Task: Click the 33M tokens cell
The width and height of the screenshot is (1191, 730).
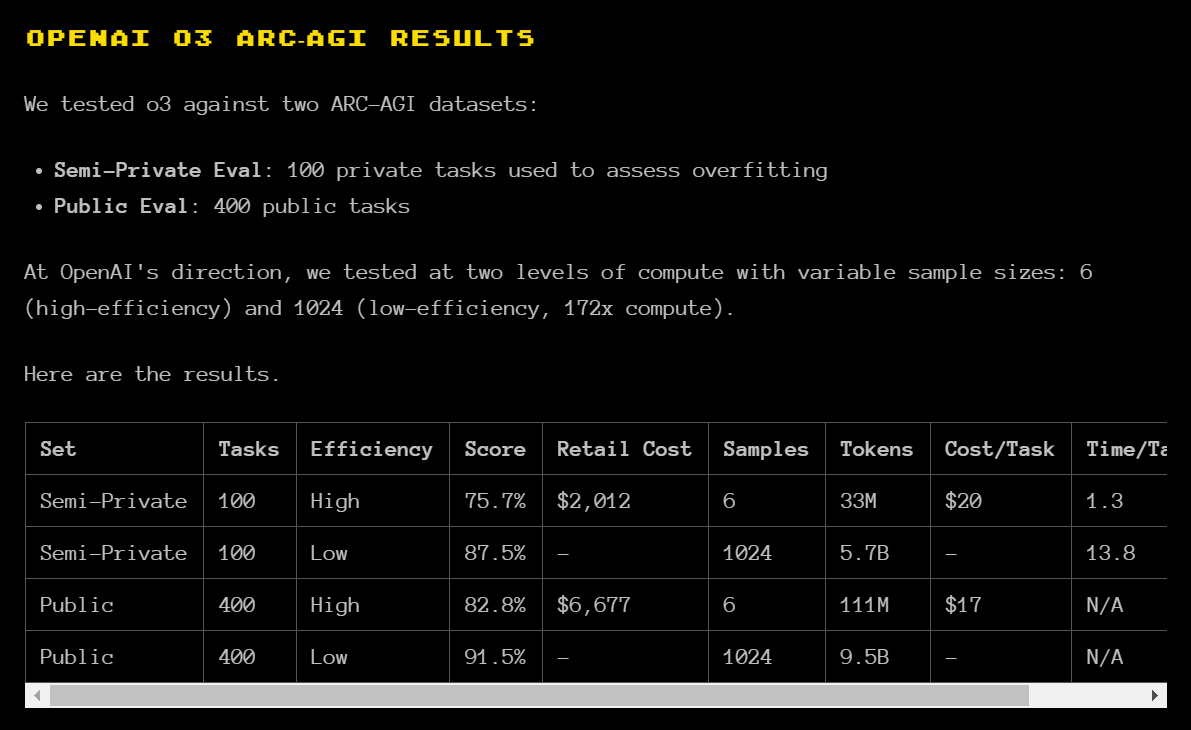Action: (877, 501)
